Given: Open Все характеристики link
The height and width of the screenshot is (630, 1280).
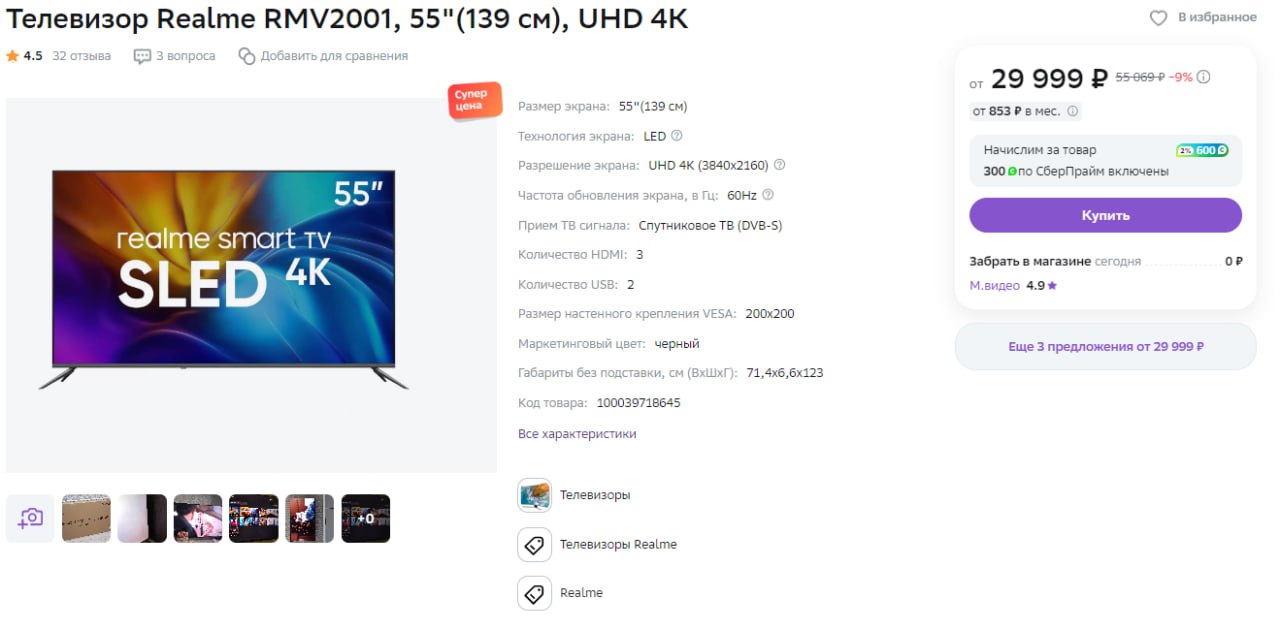Looking at the screenshot, I should pos(577,434).
